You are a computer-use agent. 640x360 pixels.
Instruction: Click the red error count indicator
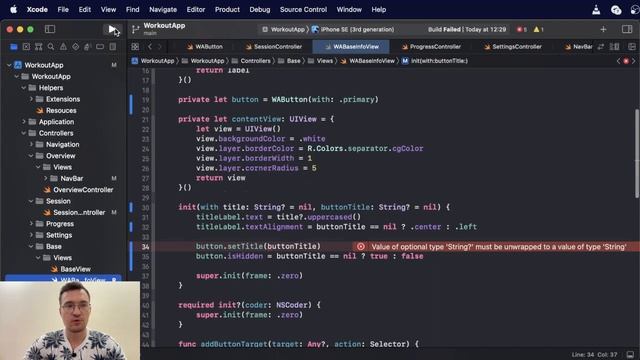pos(522,29)
